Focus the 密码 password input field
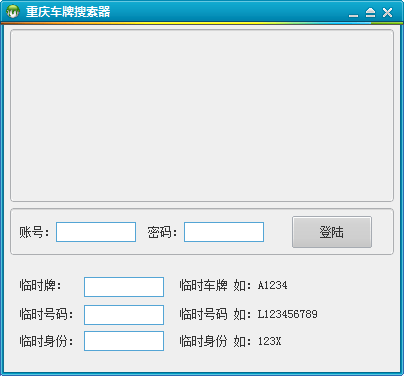 click(x=224, y=232)
